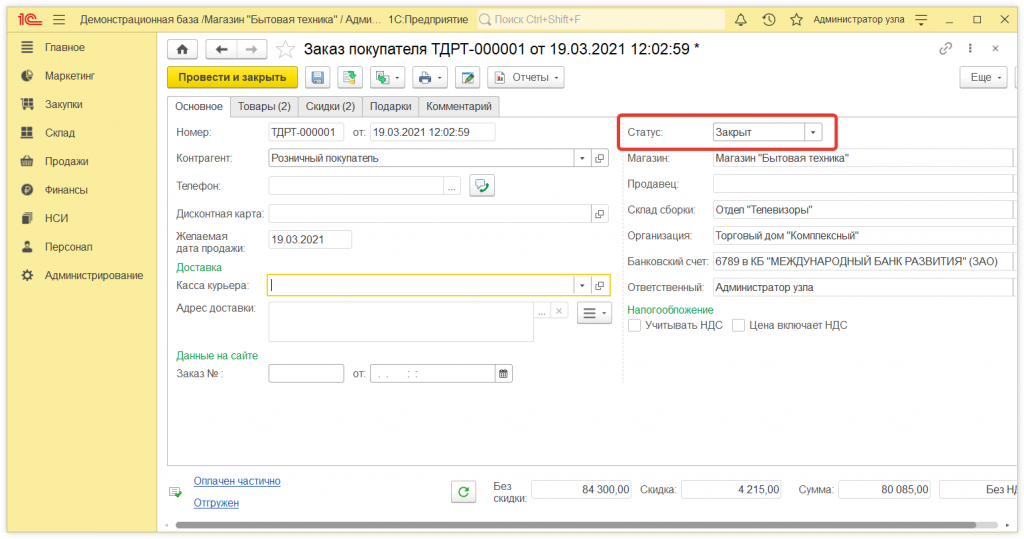This screenshot has width=1024, height=539.
Task: Expand the Статус dropdown list
Action: (x=813, y=132)
